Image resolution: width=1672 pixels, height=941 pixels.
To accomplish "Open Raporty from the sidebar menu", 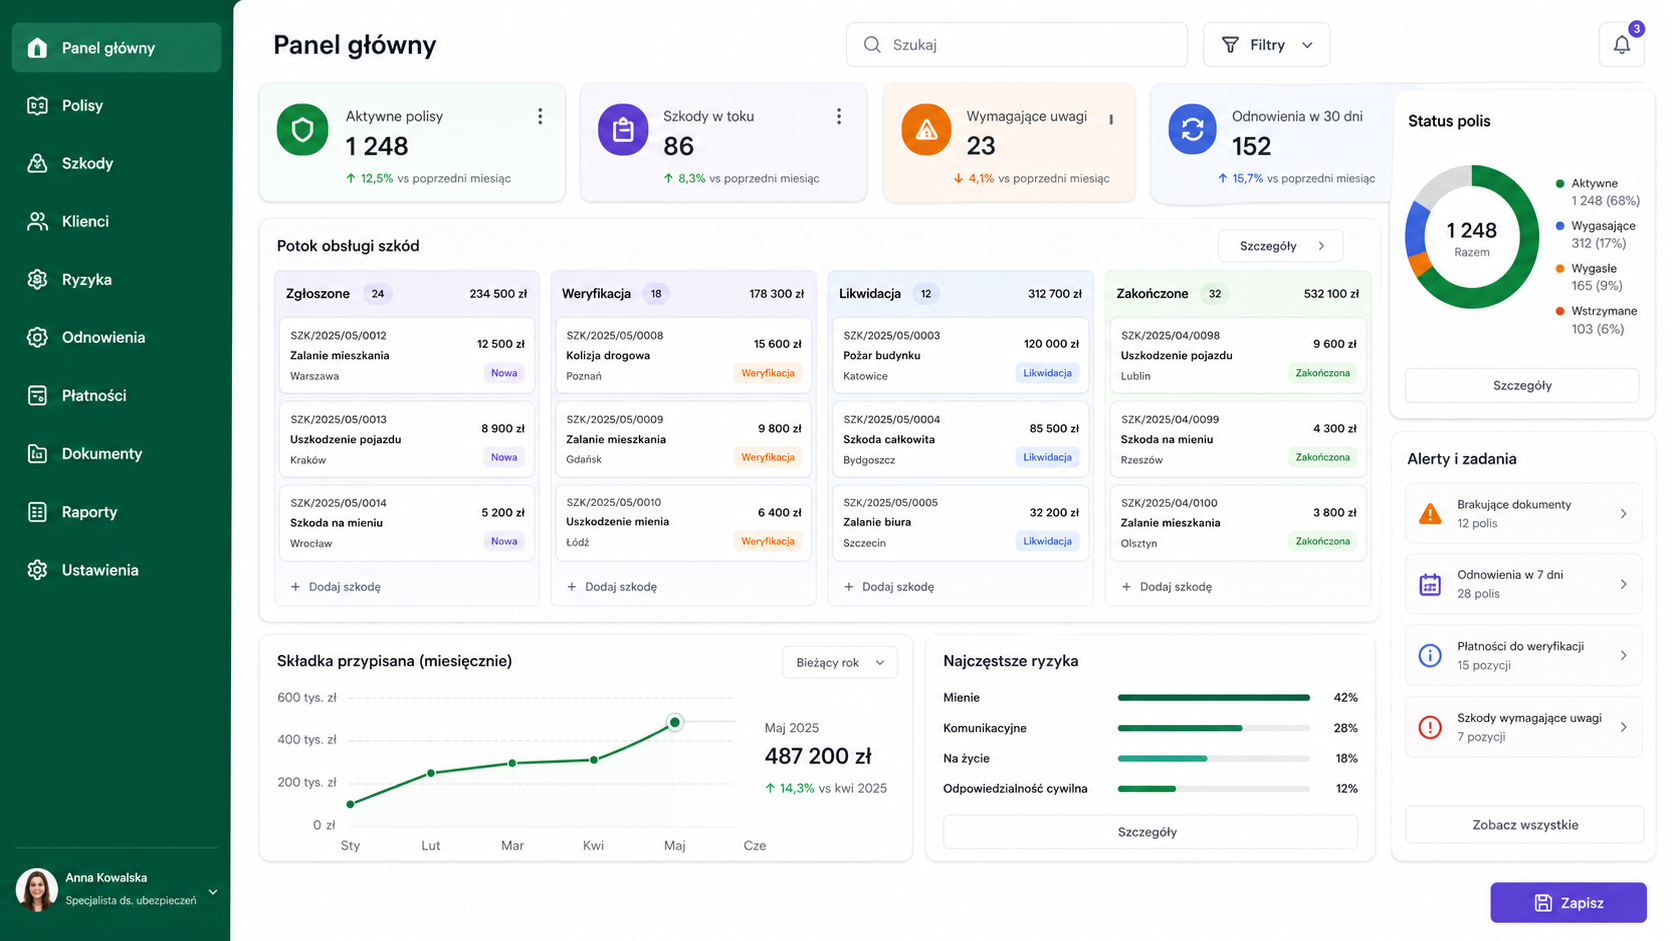I will click(x=116, y=512).
